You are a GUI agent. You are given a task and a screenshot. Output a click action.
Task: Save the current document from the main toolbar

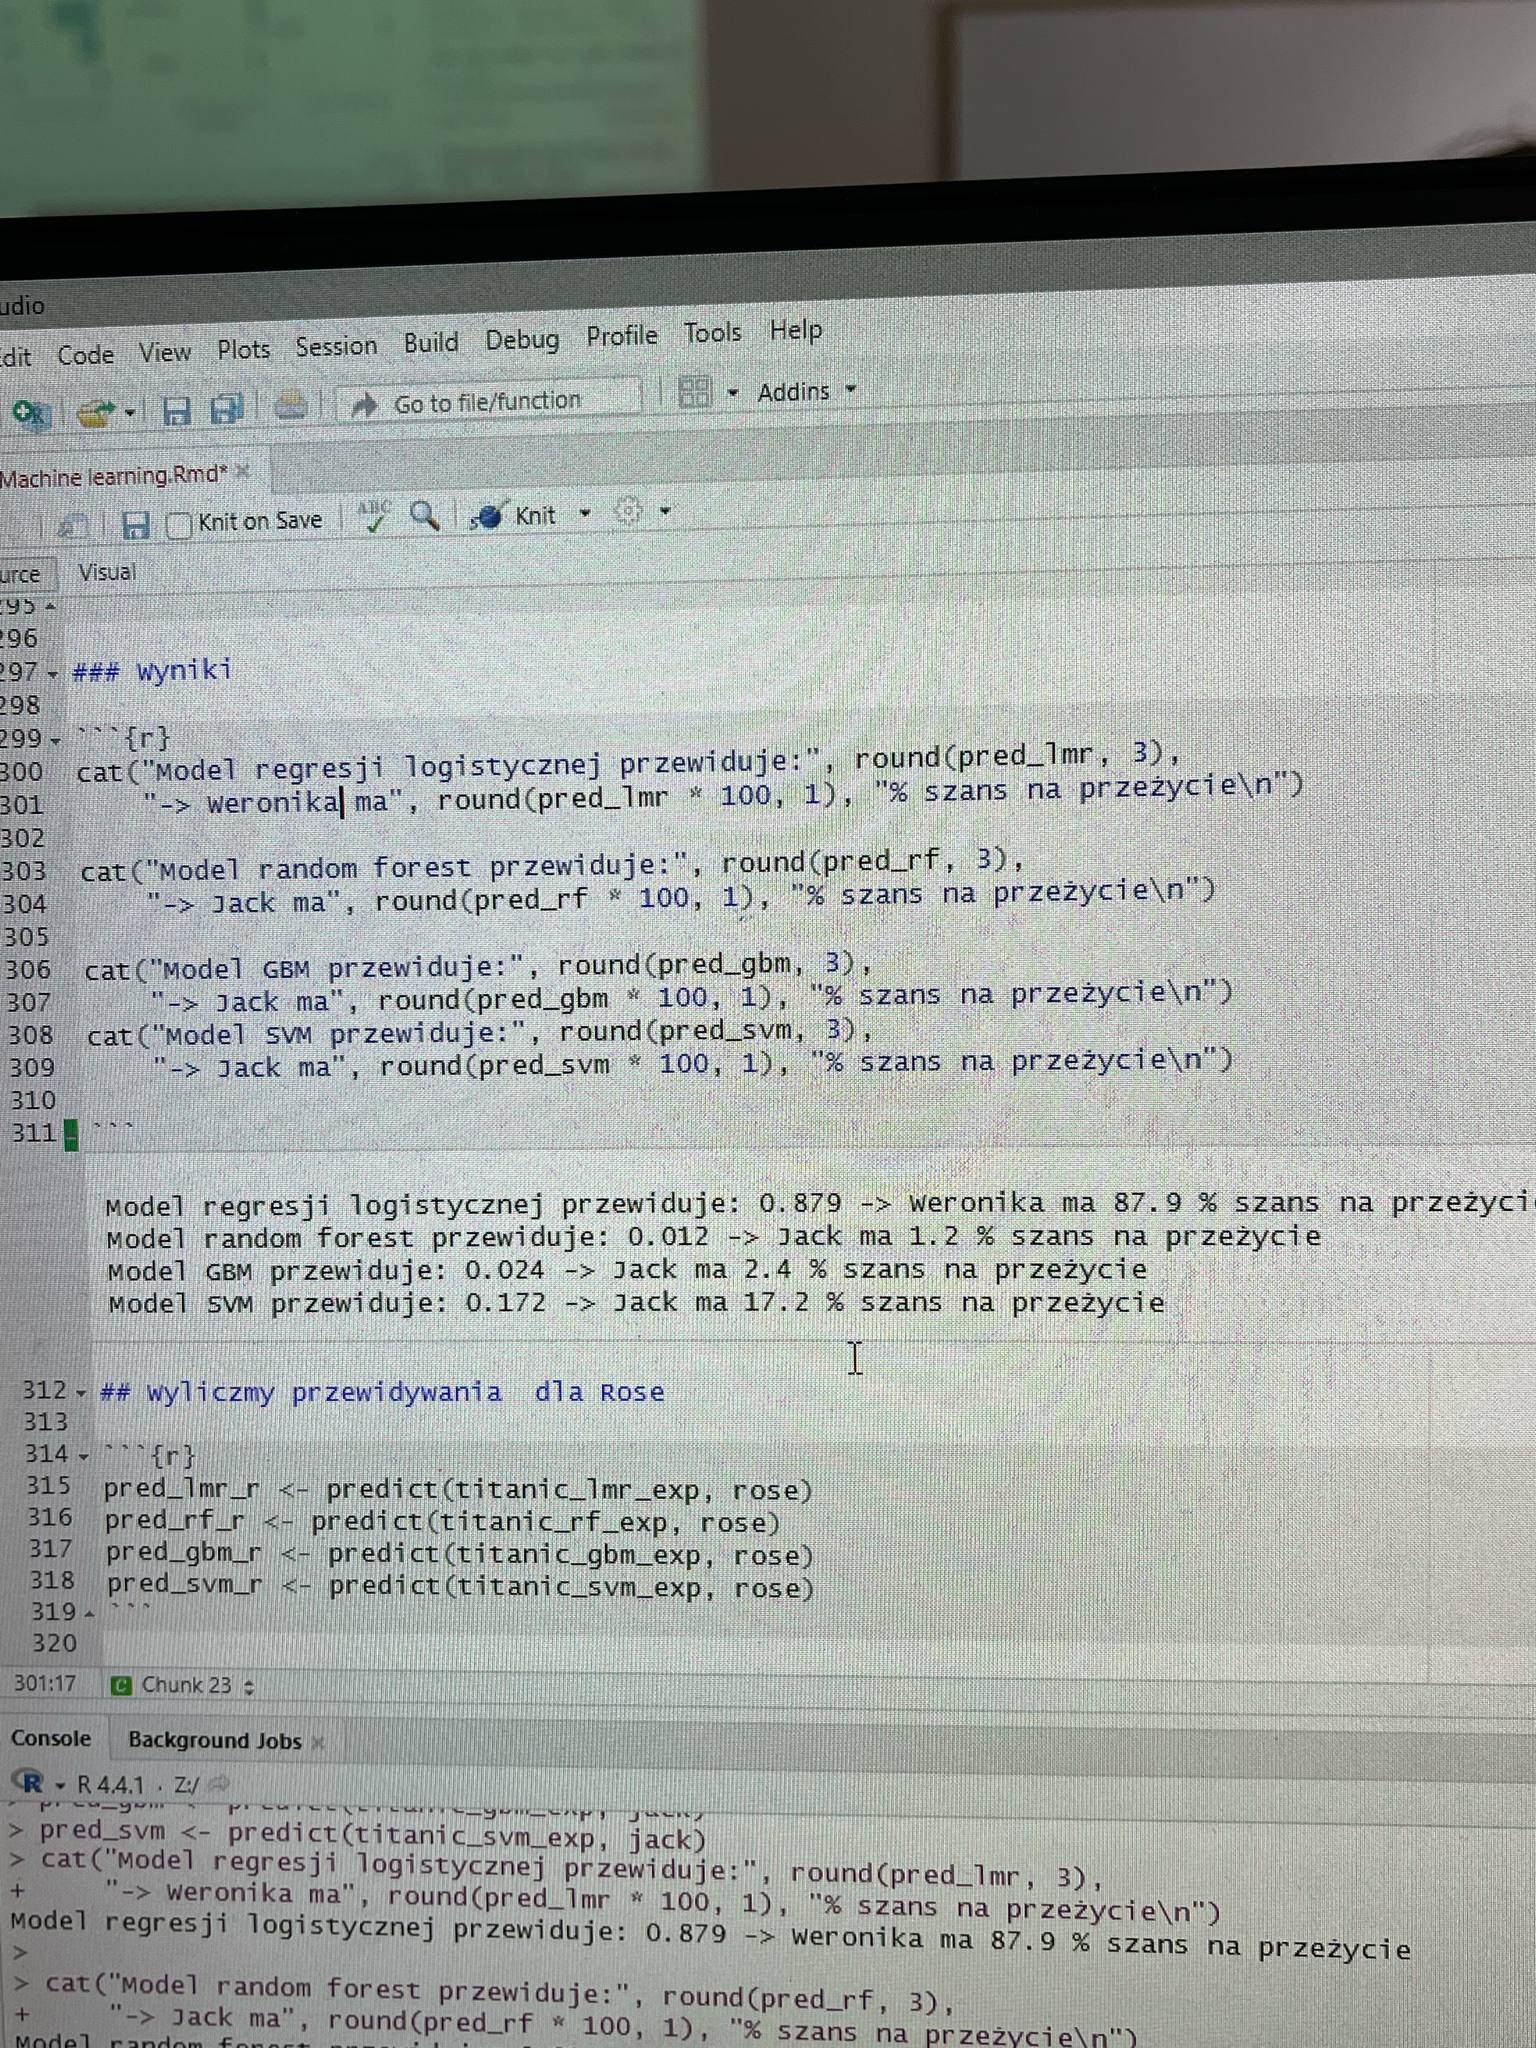pyautogui.click(x=177, y=410)
